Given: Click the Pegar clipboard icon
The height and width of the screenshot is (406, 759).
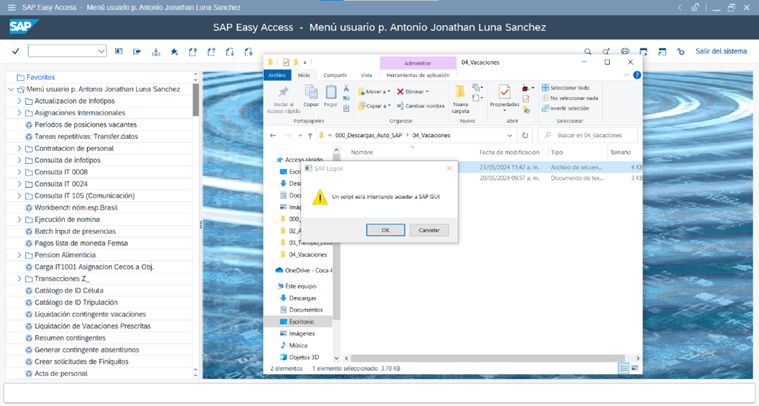Looking at the screenshot, I should point(329,94).
